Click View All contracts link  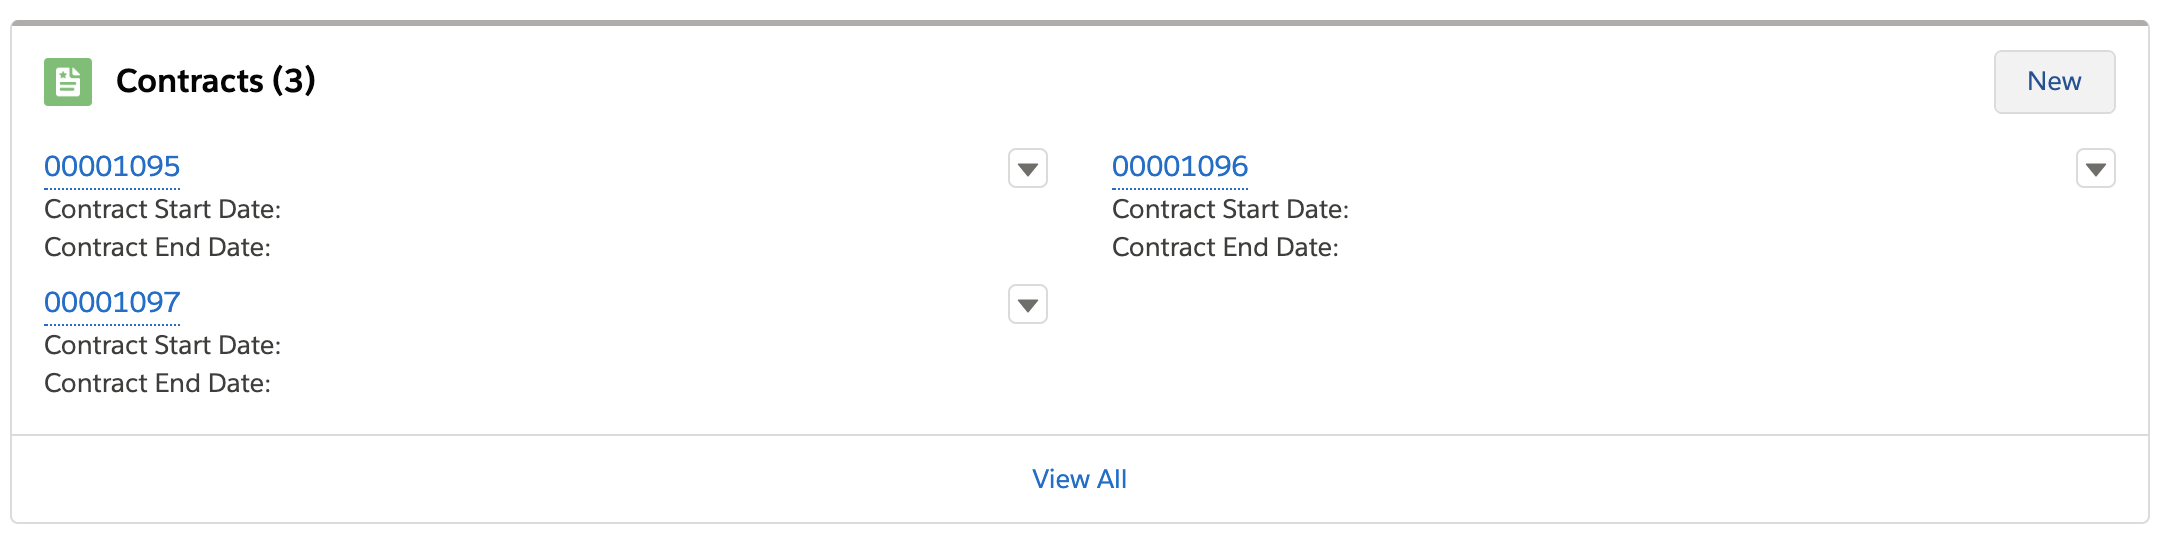pyautogui.click(x=1079, y=479)
